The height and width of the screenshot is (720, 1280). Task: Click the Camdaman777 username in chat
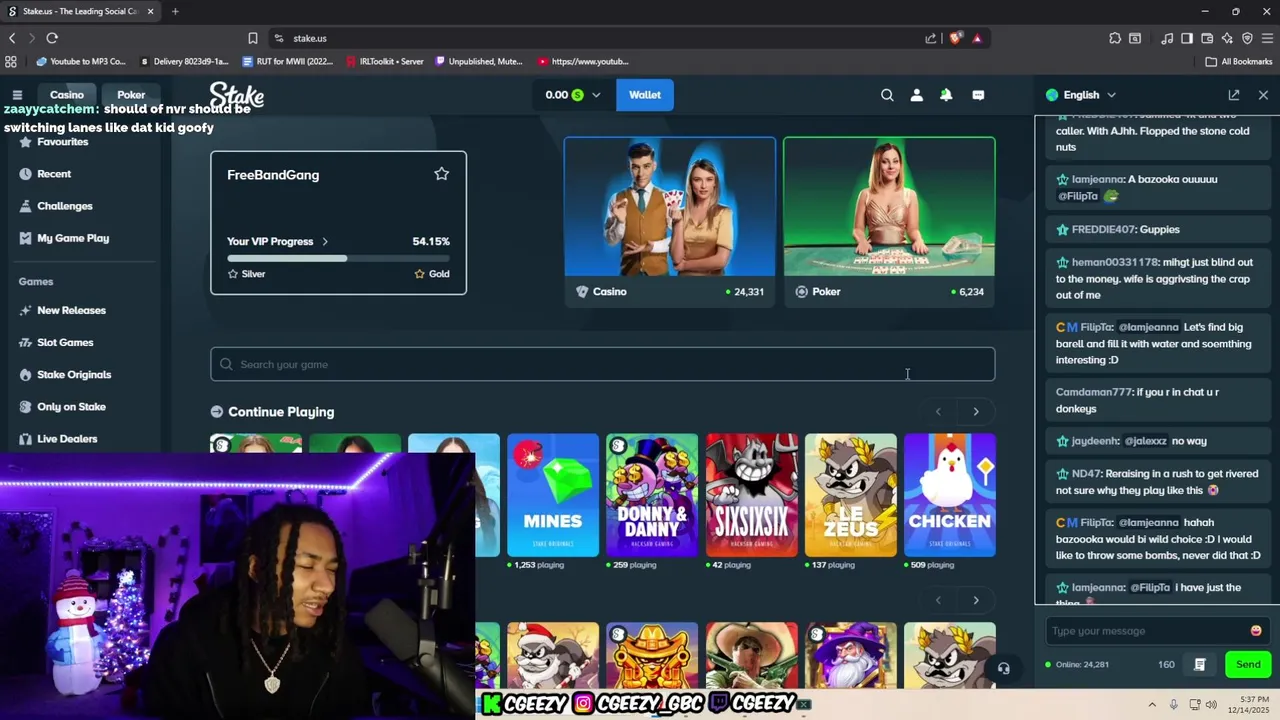(1095, 392)
